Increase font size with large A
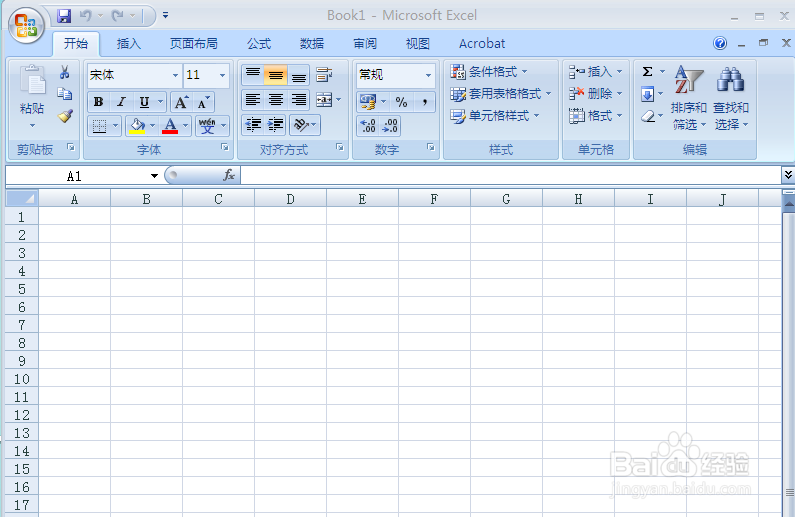 tap(181, 103)
